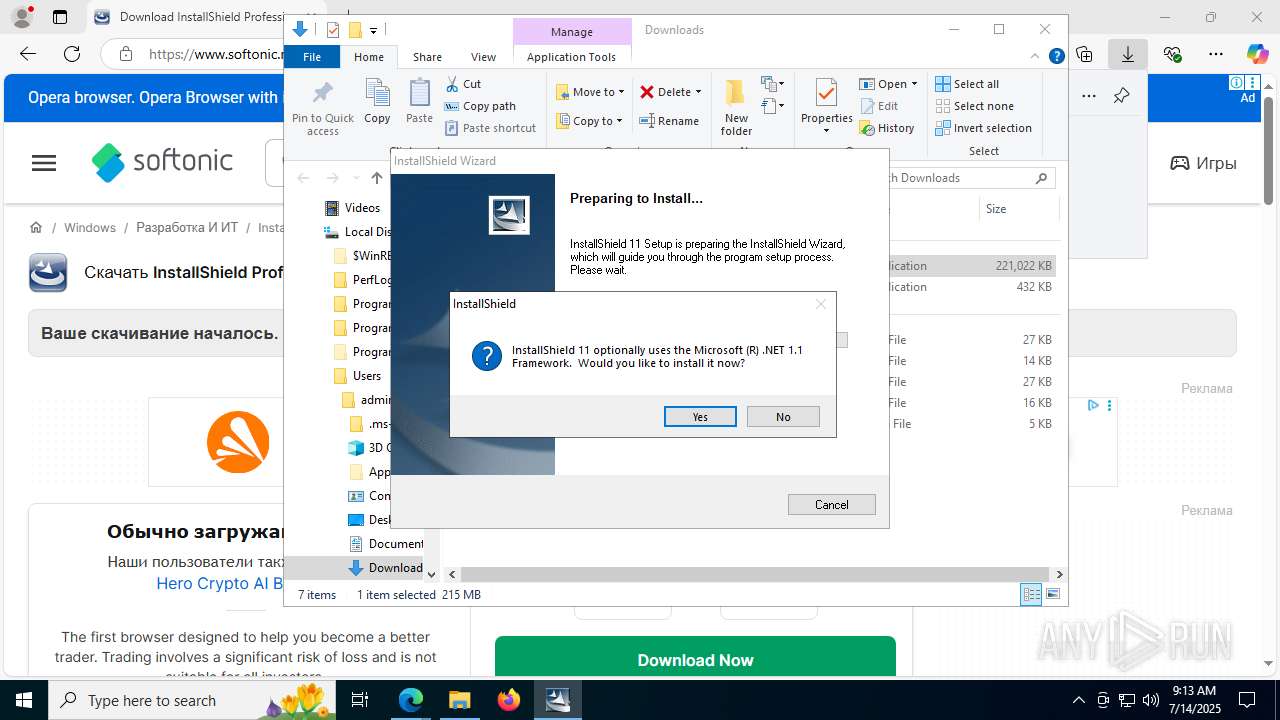
Task: Click the green Download Now button
Action: click(x=695, y=660)
